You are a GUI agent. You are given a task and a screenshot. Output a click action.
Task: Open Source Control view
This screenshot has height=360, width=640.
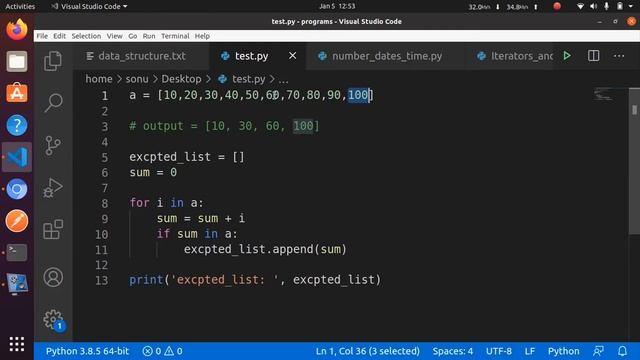coord(53,145)
